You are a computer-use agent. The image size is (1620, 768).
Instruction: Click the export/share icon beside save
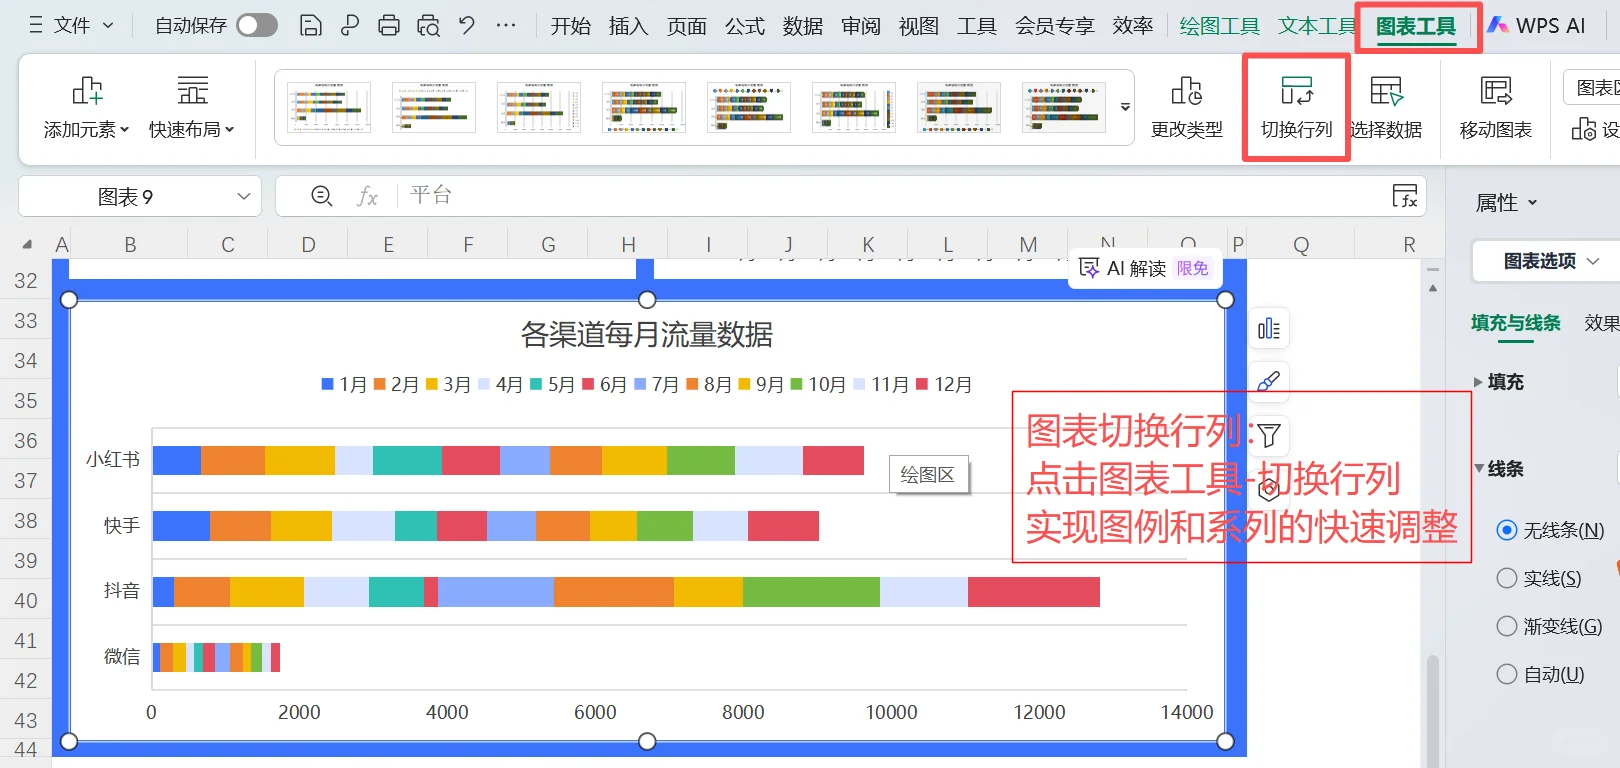click(350, 25)
